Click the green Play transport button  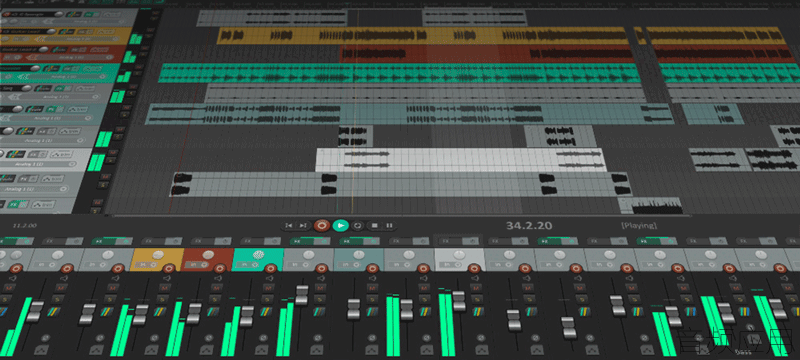tap(340, 225)
